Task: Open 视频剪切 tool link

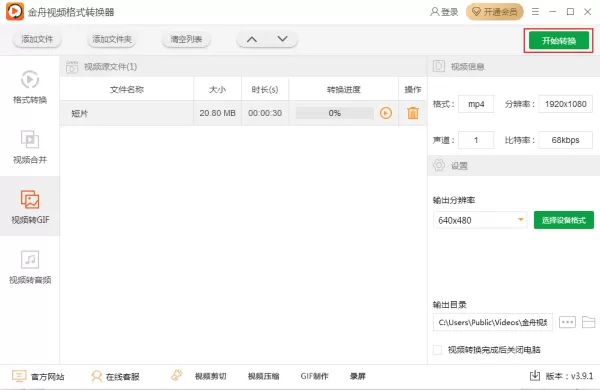Action: (x=210, y=377)
